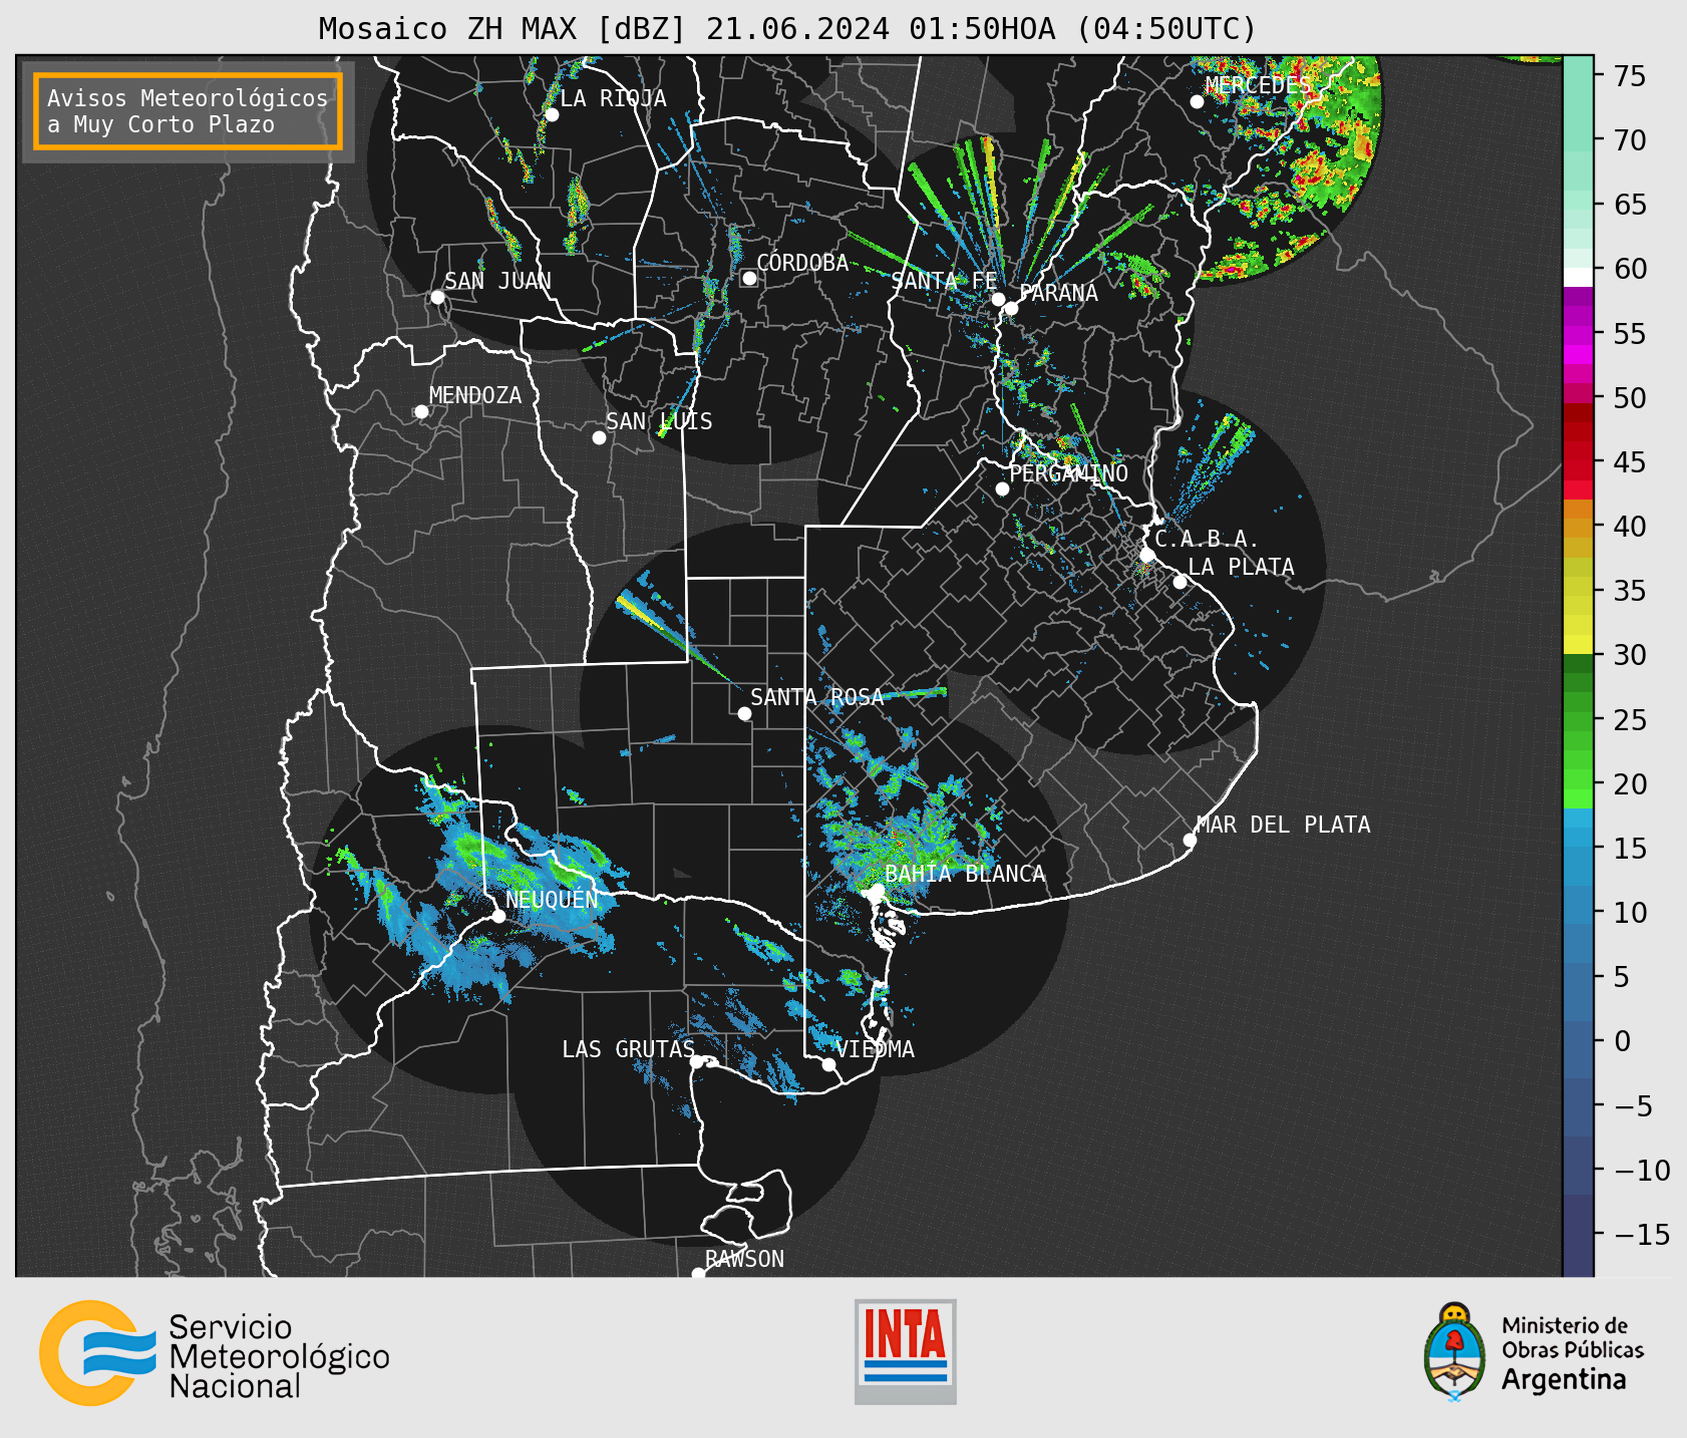Click the MAR DEL PLATA label text
This screenshot has height=1438, width=1687.
tap(1284, 825)
